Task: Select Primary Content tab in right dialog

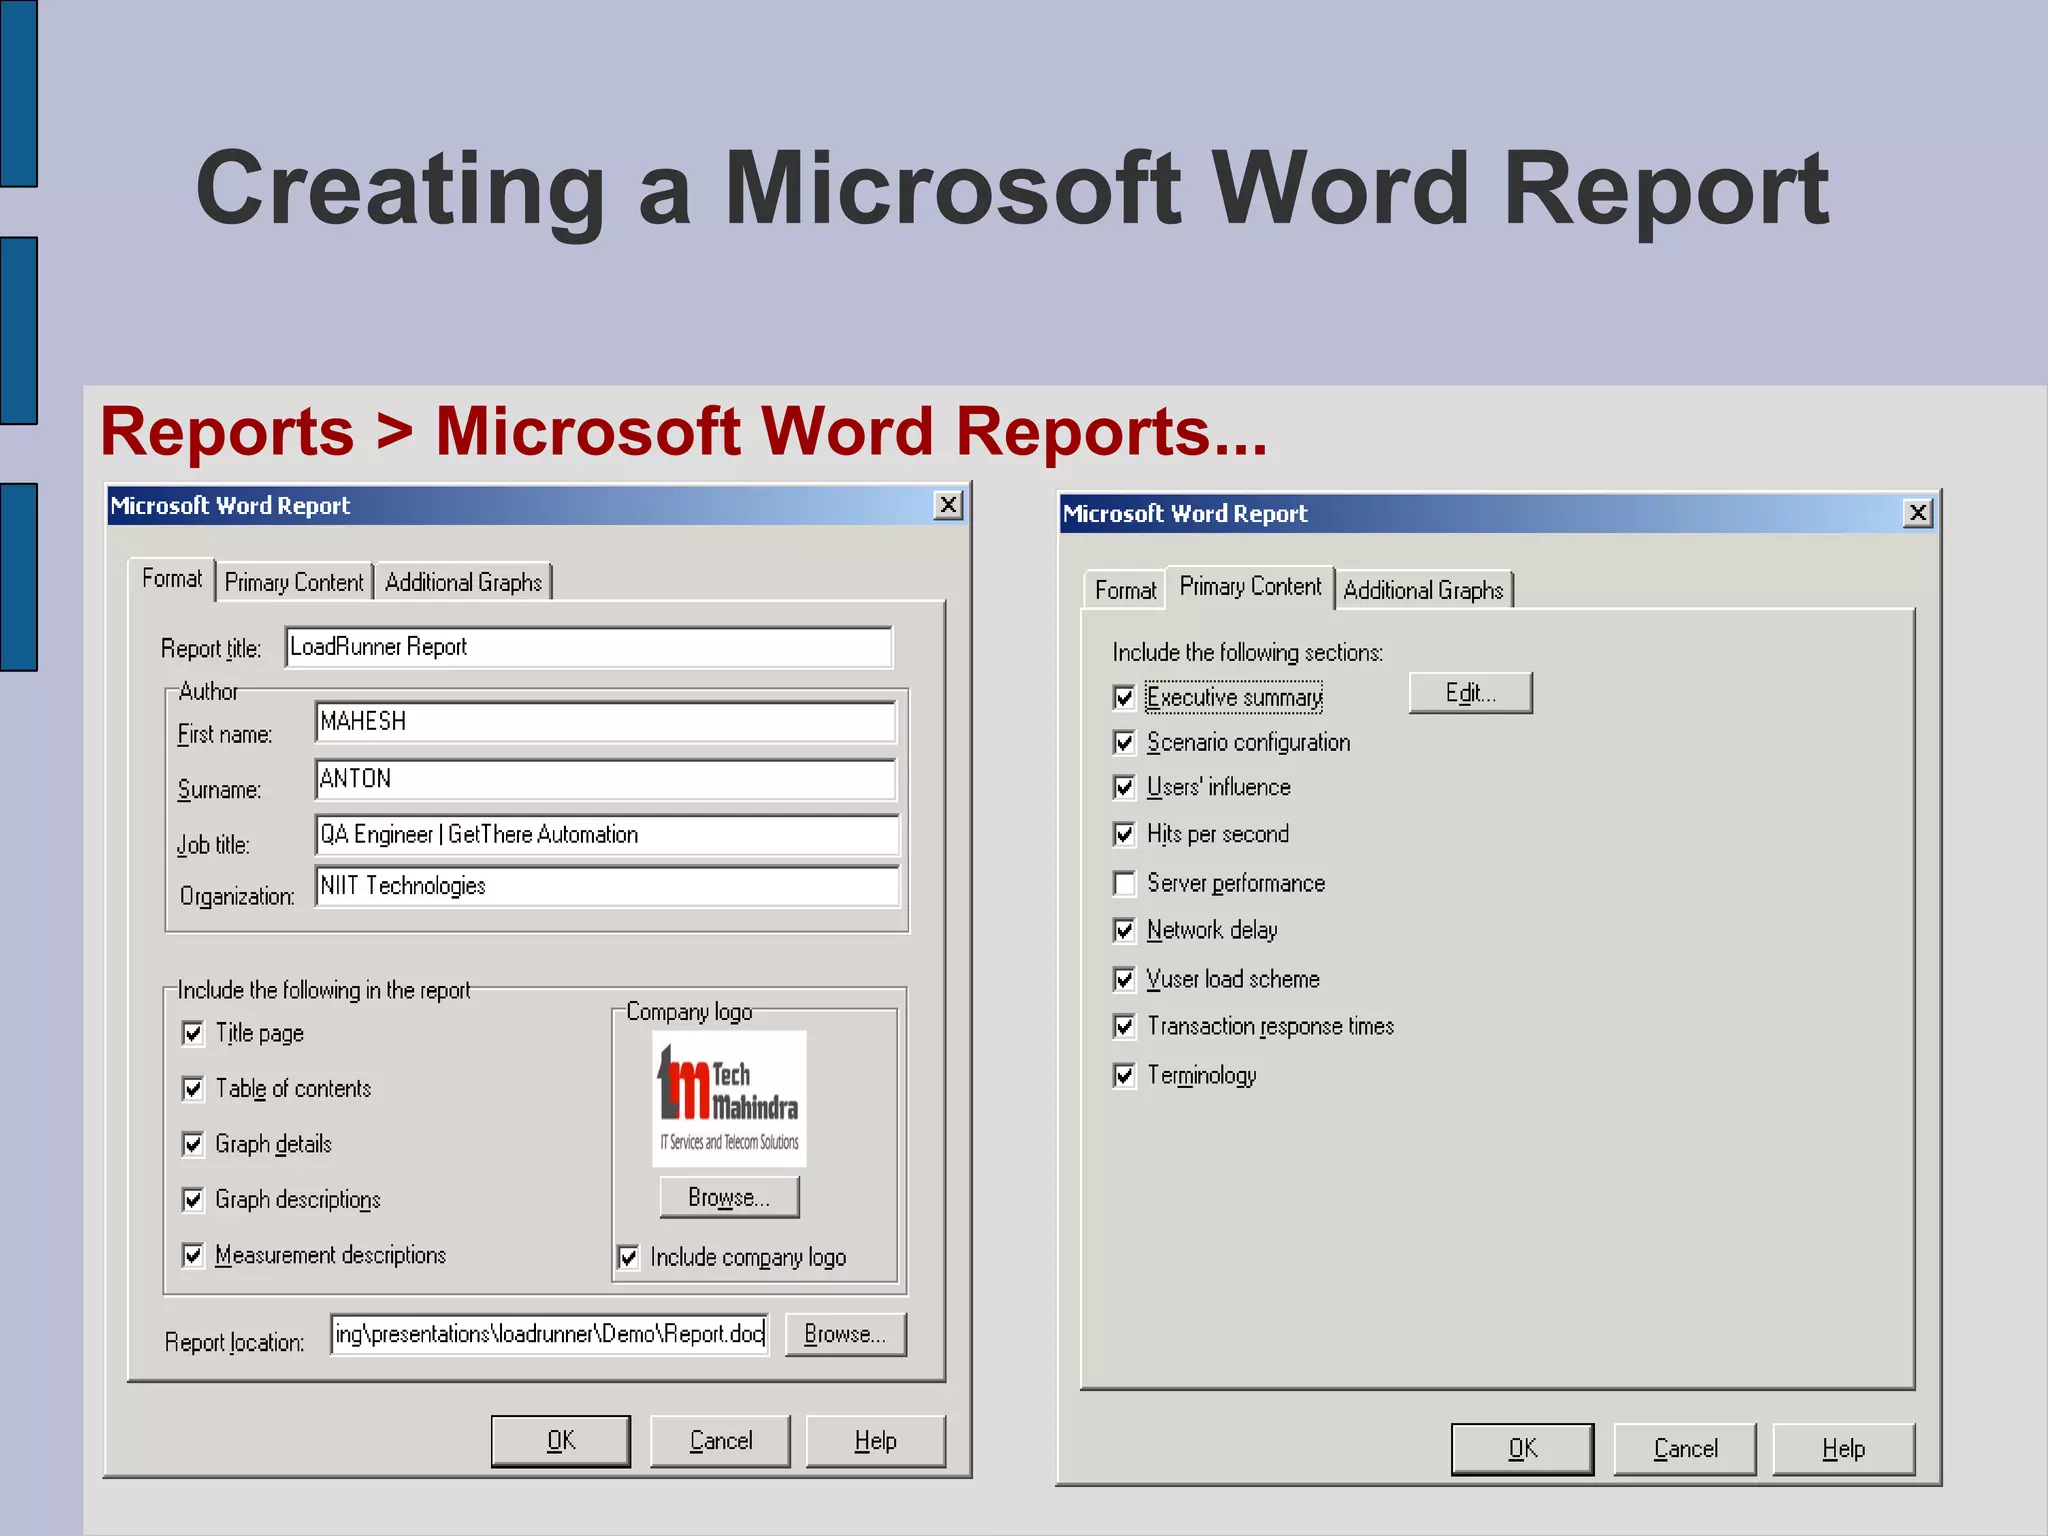Action: click(1250, 587)
